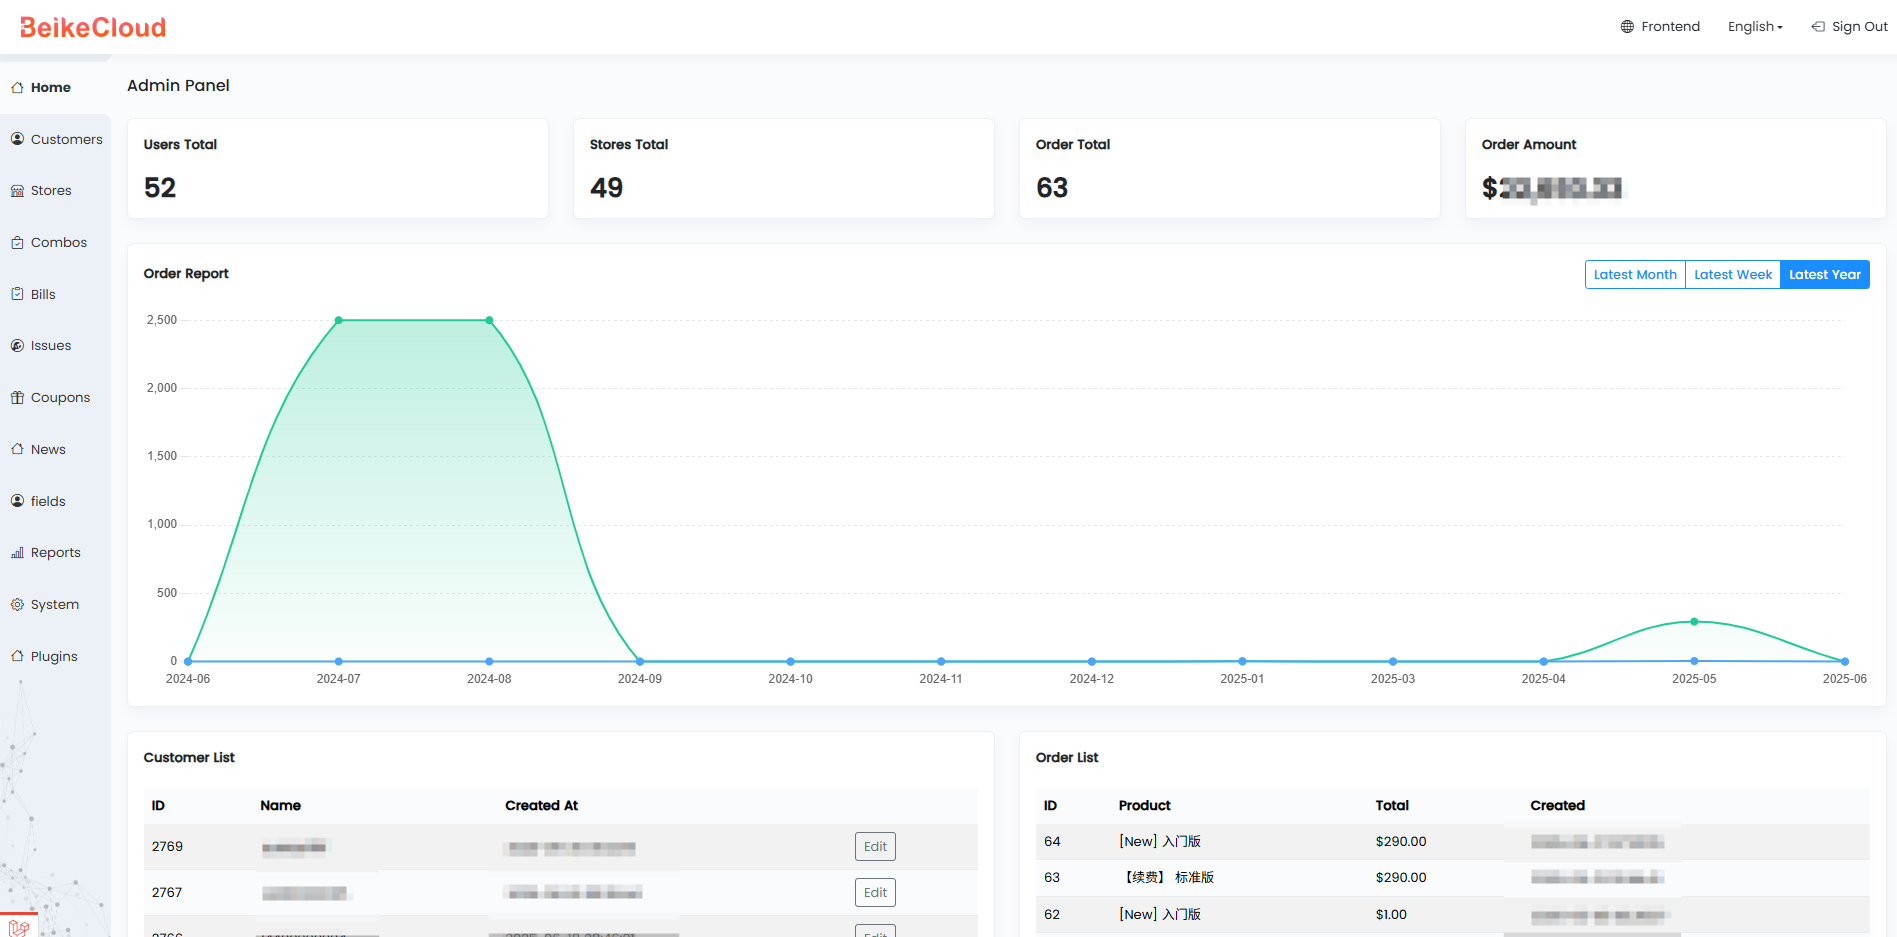Open Reports via the bar chart icon

pos(17,552)
